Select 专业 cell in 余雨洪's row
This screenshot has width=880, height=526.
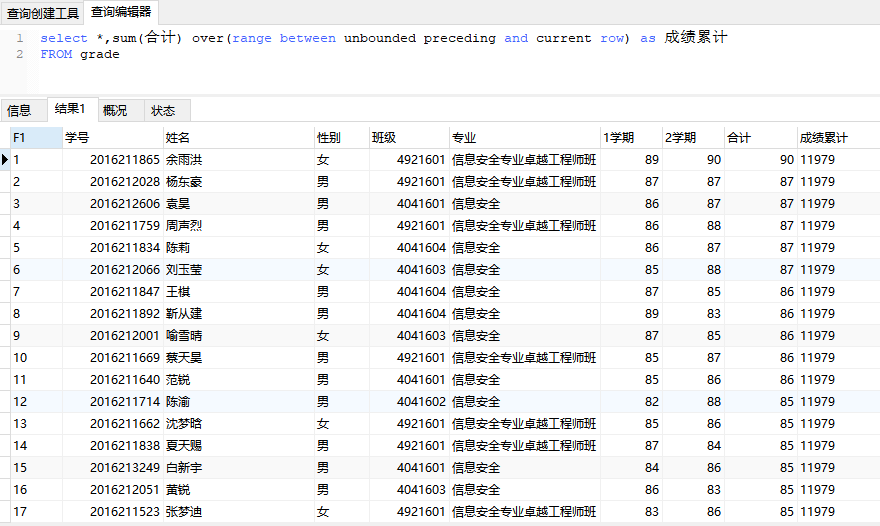point(525,160)
